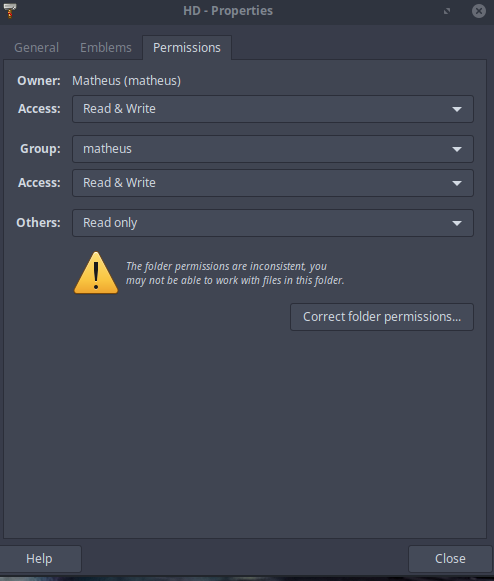Image resolution: width=494 pixels, height=581 pixels.
Task: Open the Owner Access dropdown arrow
Action: click(x=457, y=109)
